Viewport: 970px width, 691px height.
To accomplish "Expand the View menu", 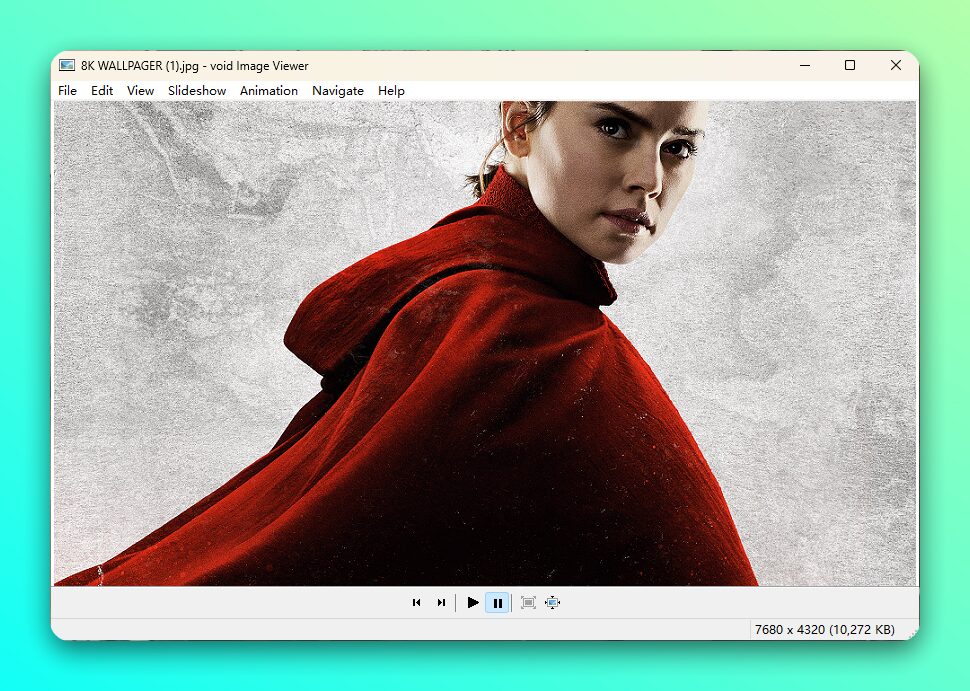I will (x=140, y=90).
